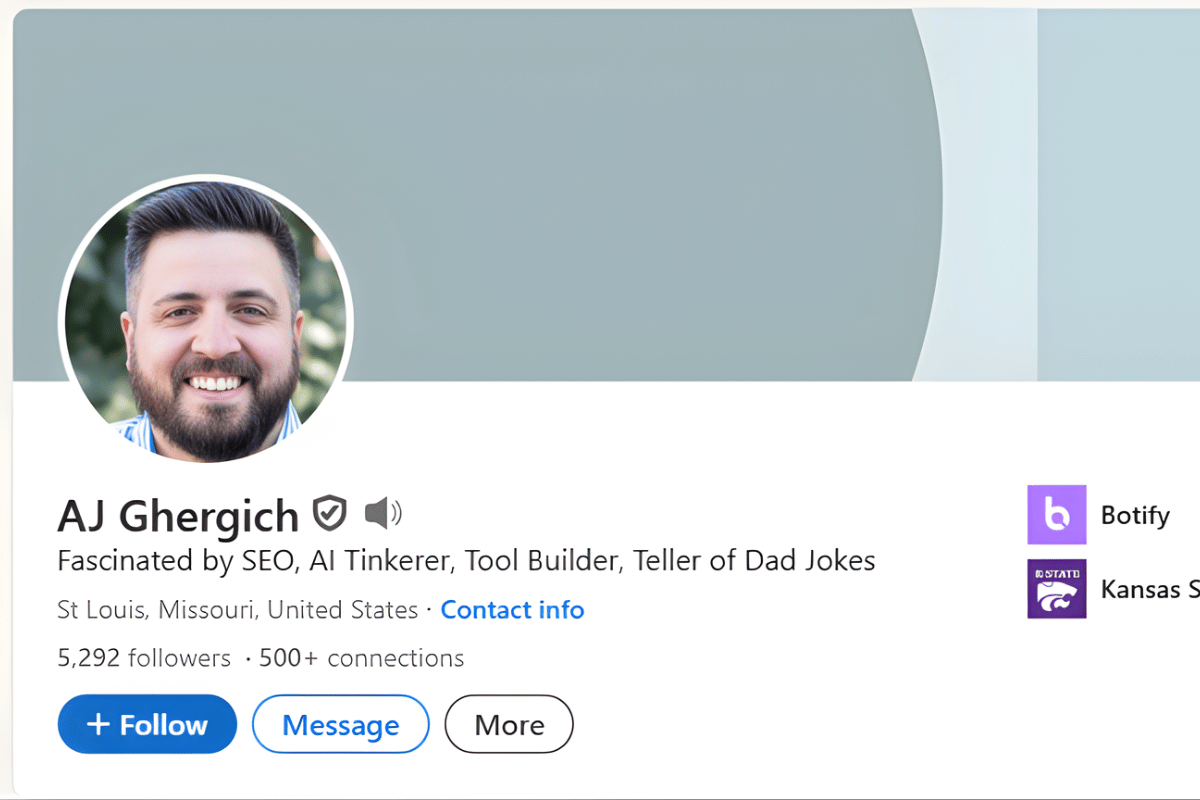Click the plus icon inside Follow button
1200x800 pixels.
[104, 723]
